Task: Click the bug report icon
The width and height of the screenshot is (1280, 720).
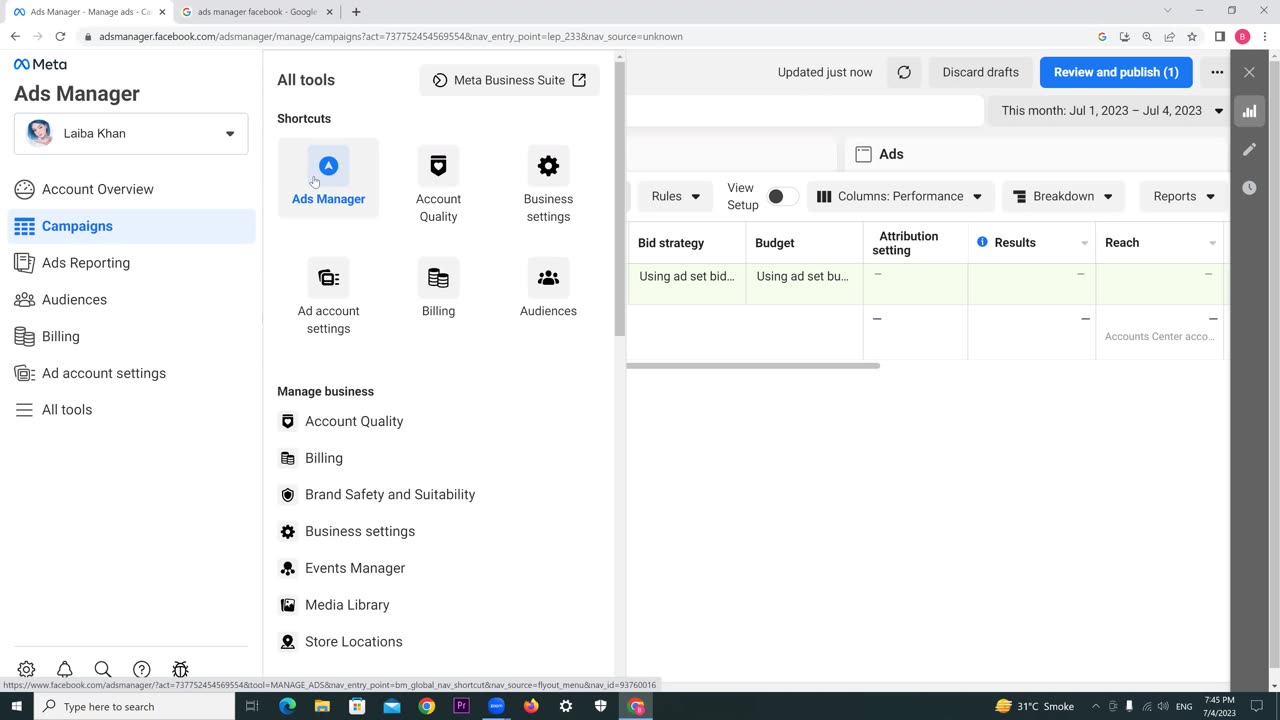Action: click(180, 669)
